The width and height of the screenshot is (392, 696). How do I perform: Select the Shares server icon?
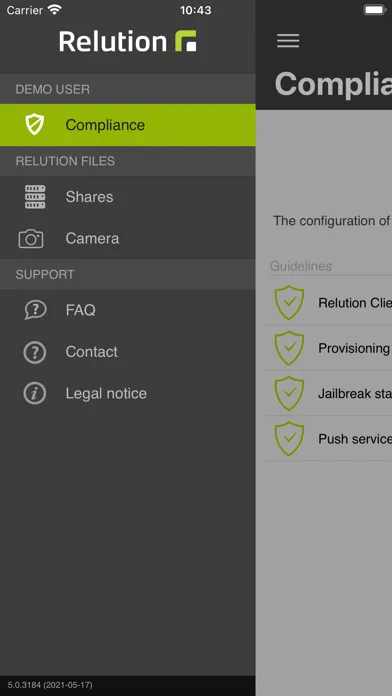click(35, 197)
